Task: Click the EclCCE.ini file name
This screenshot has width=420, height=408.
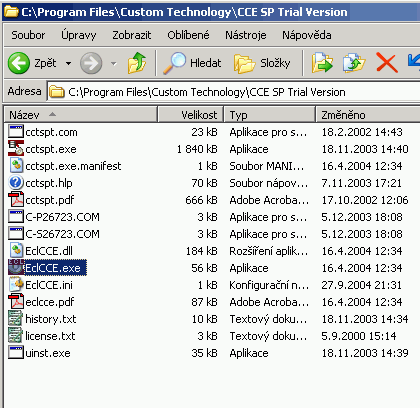Action: pos(49,285)
